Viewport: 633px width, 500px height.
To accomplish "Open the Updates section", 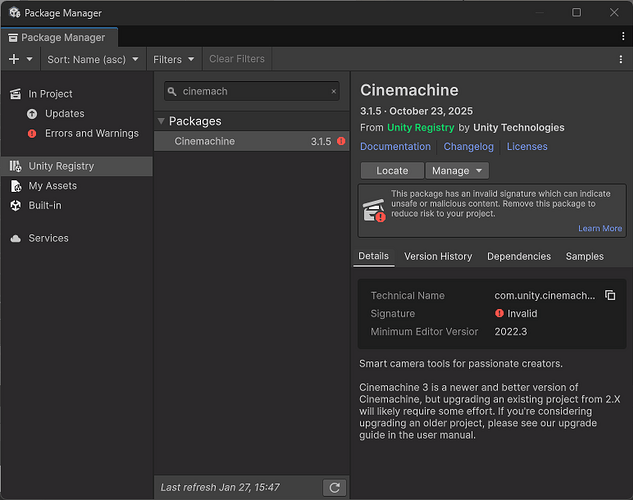I will [x=64, y=114].
